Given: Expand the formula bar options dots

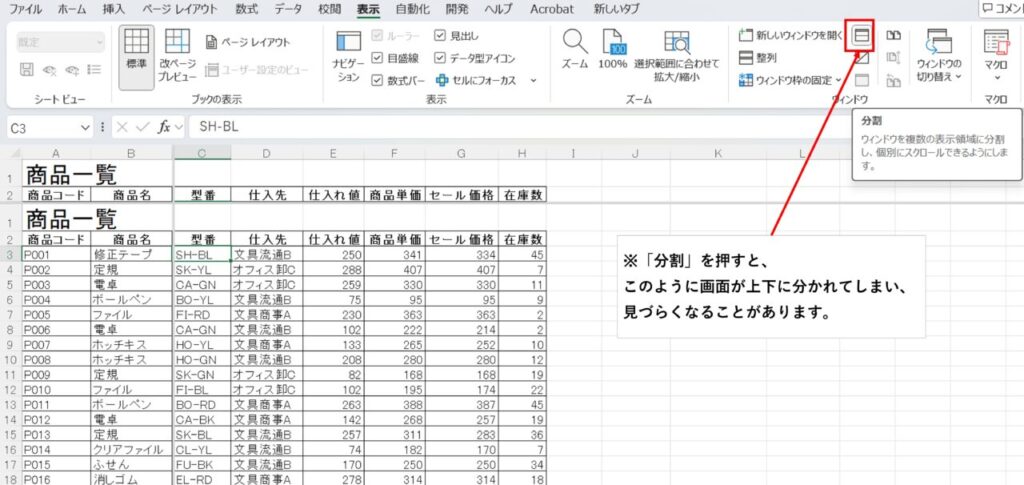Looking at the screenshot, I should coord(103,127).
